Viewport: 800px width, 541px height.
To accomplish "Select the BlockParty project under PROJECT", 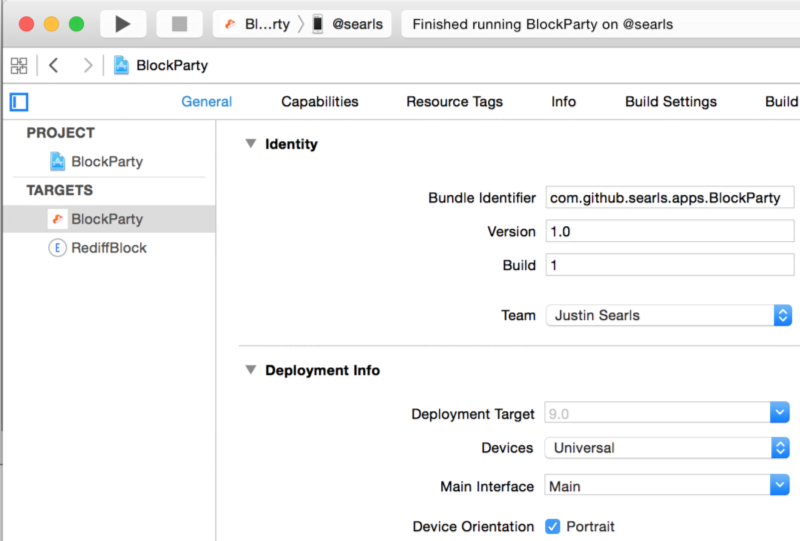I will point(109,161).
